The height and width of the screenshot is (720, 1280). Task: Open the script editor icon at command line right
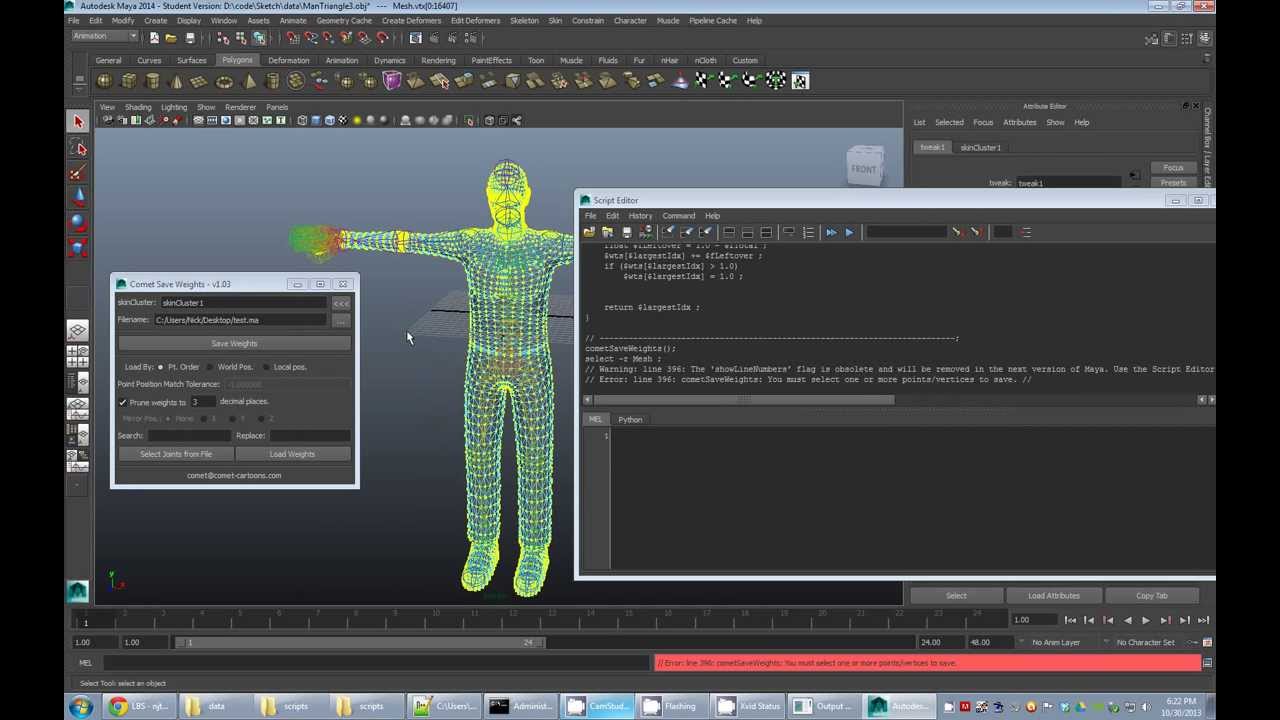tap(1207, 663)
